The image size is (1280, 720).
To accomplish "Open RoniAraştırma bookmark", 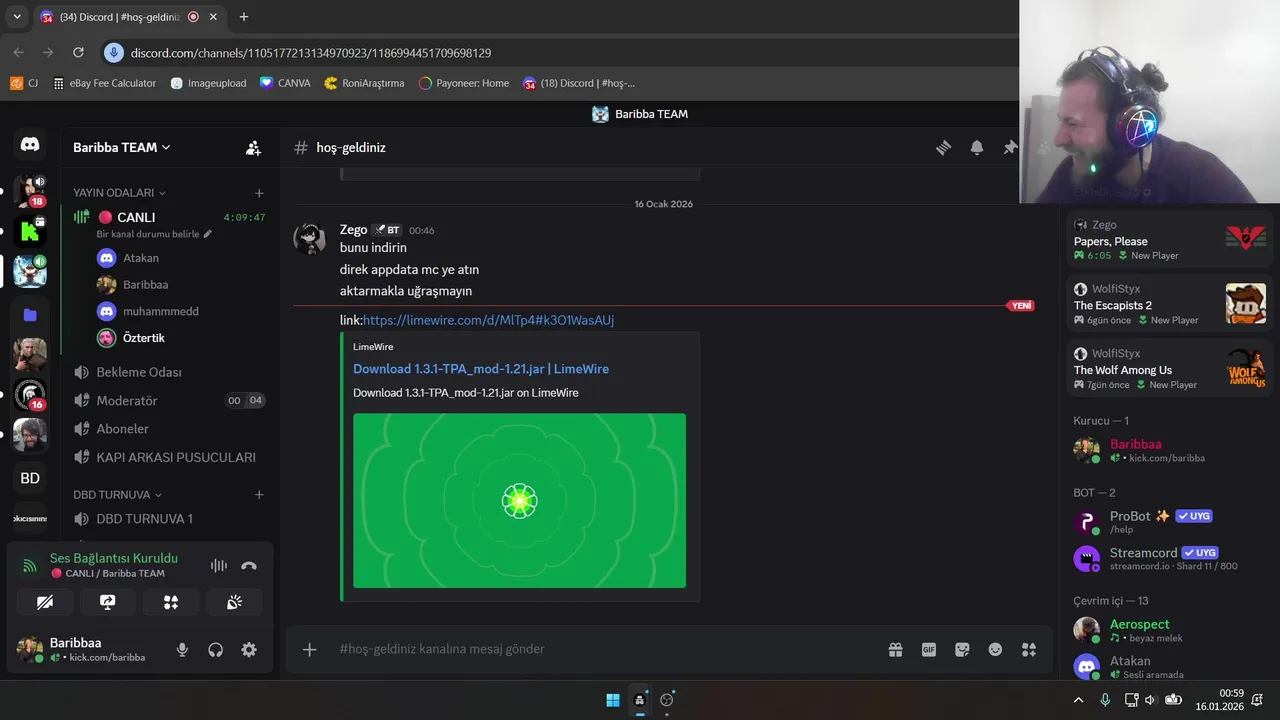I will coord(364,83).
